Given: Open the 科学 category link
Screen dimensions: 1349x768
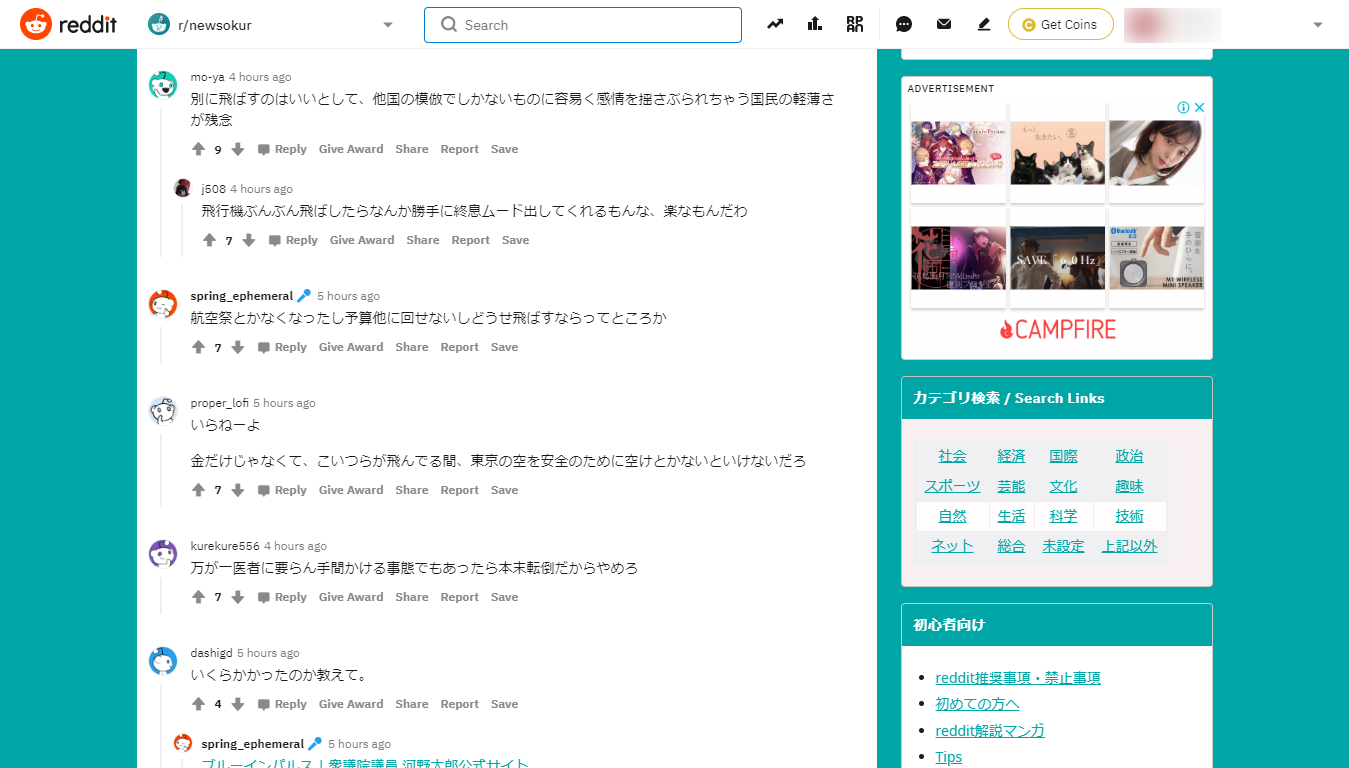Looking at the screenshot, I should (x=1063, y=516).
